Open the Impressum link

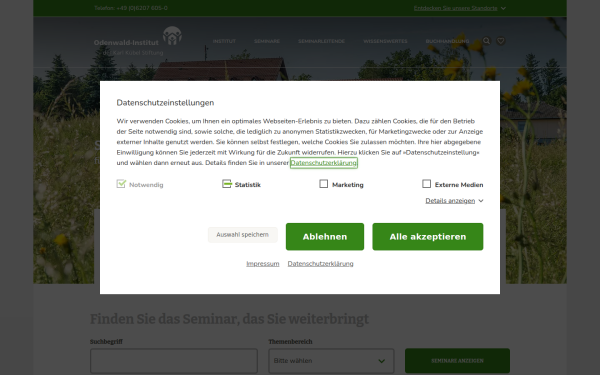(262, 264)
